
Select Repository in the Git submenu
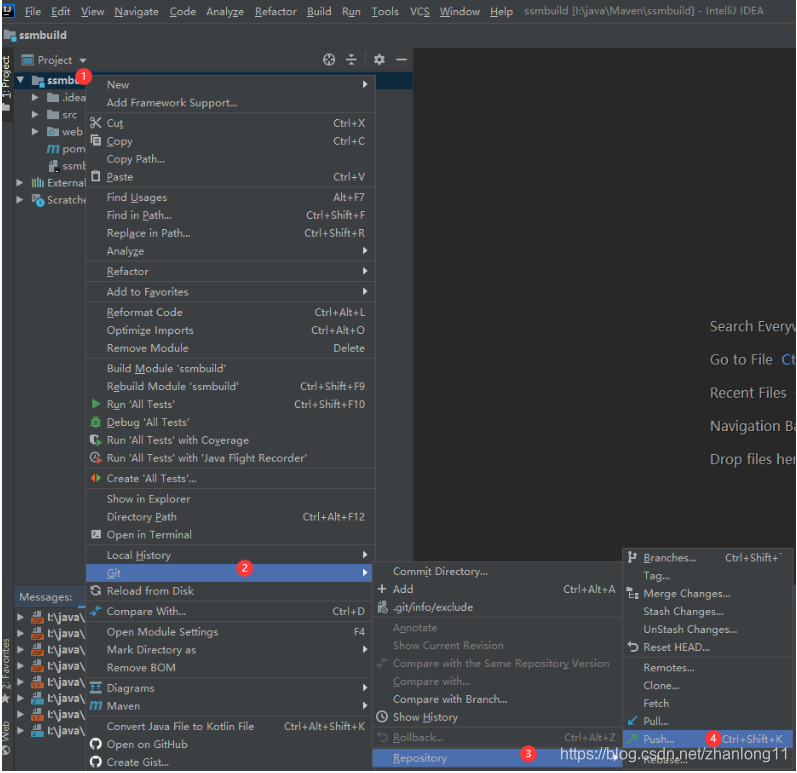click(x=497, y=758)
